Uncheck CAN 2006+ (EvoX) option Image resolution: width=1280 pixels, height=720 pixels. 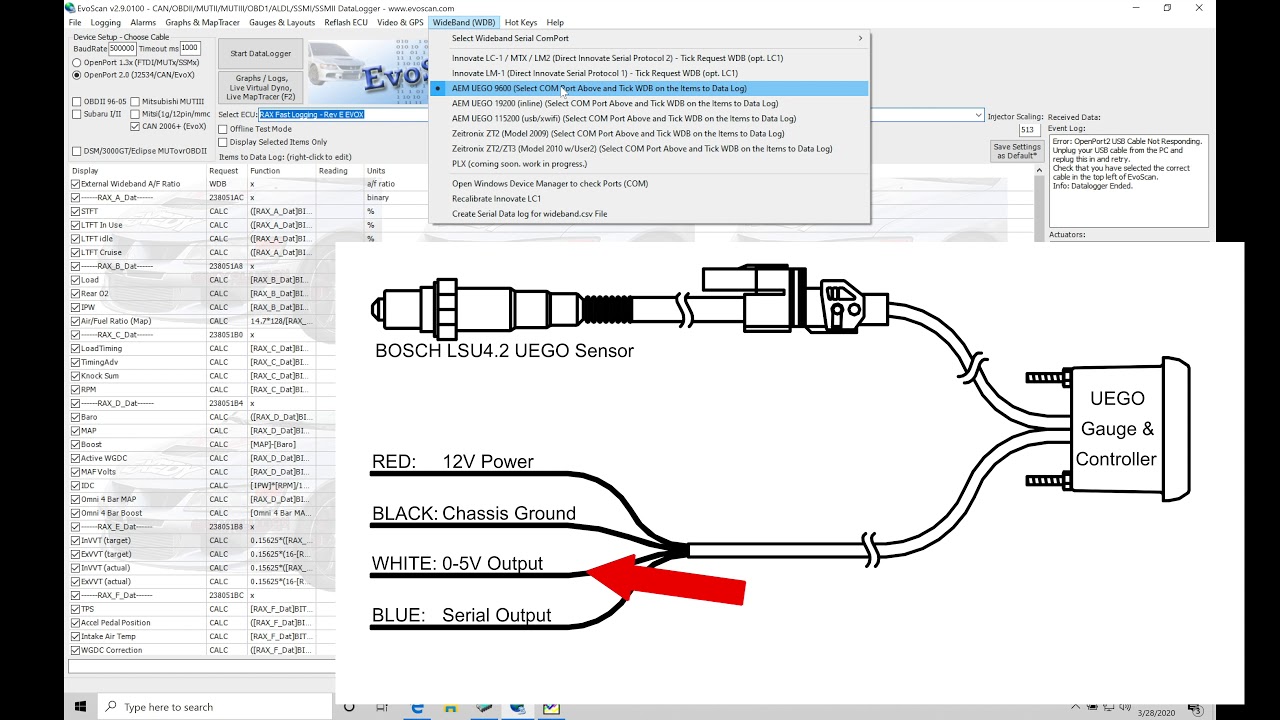(135, 127)
